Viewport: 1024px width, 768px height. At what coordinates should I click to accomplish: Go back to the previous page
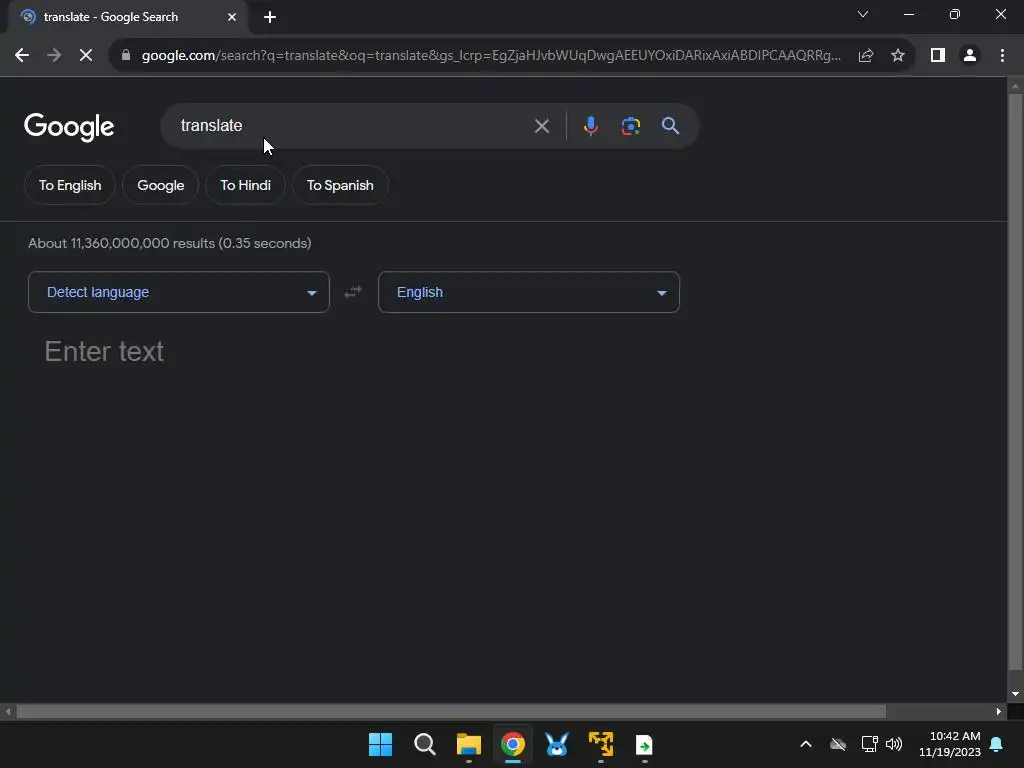click(22, 56)
